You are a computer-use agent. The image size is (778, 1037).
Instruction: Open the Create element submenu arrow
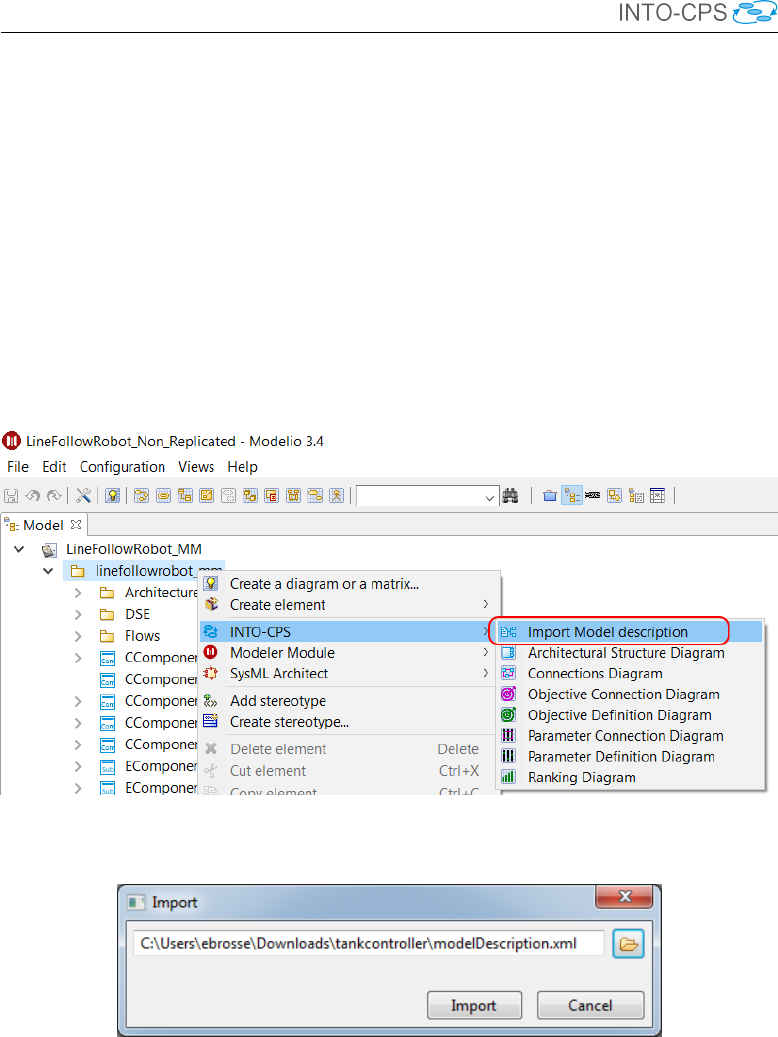[486, 604]
